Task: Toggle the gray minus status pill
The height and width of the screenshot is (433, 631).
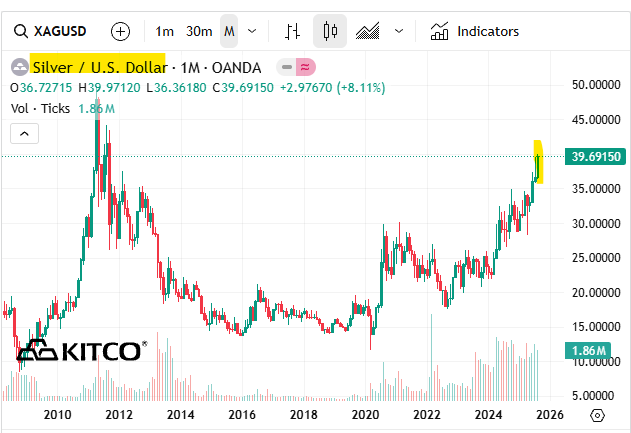Action: (287, 68)
